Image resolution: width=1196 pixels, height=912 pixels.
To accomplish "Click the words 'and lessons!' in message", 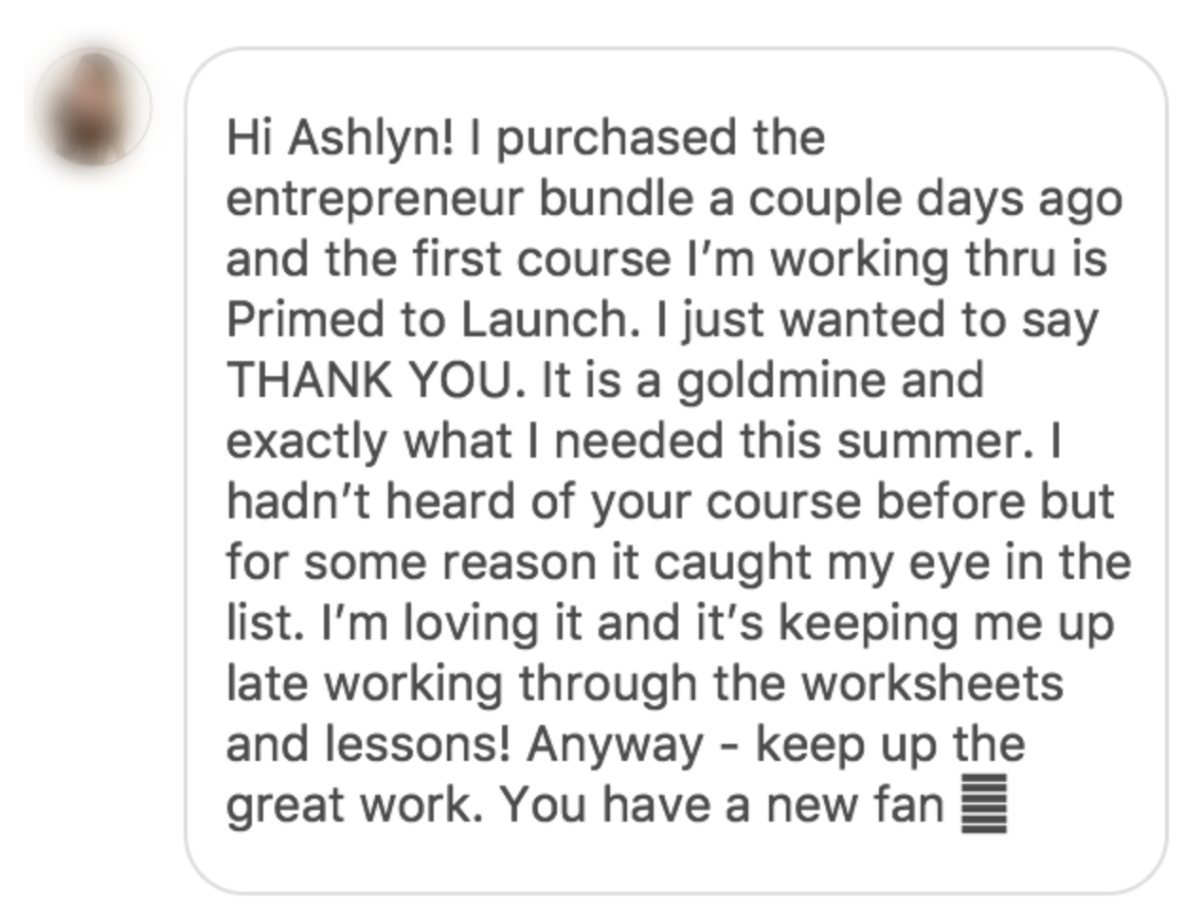I will (368, 744).
